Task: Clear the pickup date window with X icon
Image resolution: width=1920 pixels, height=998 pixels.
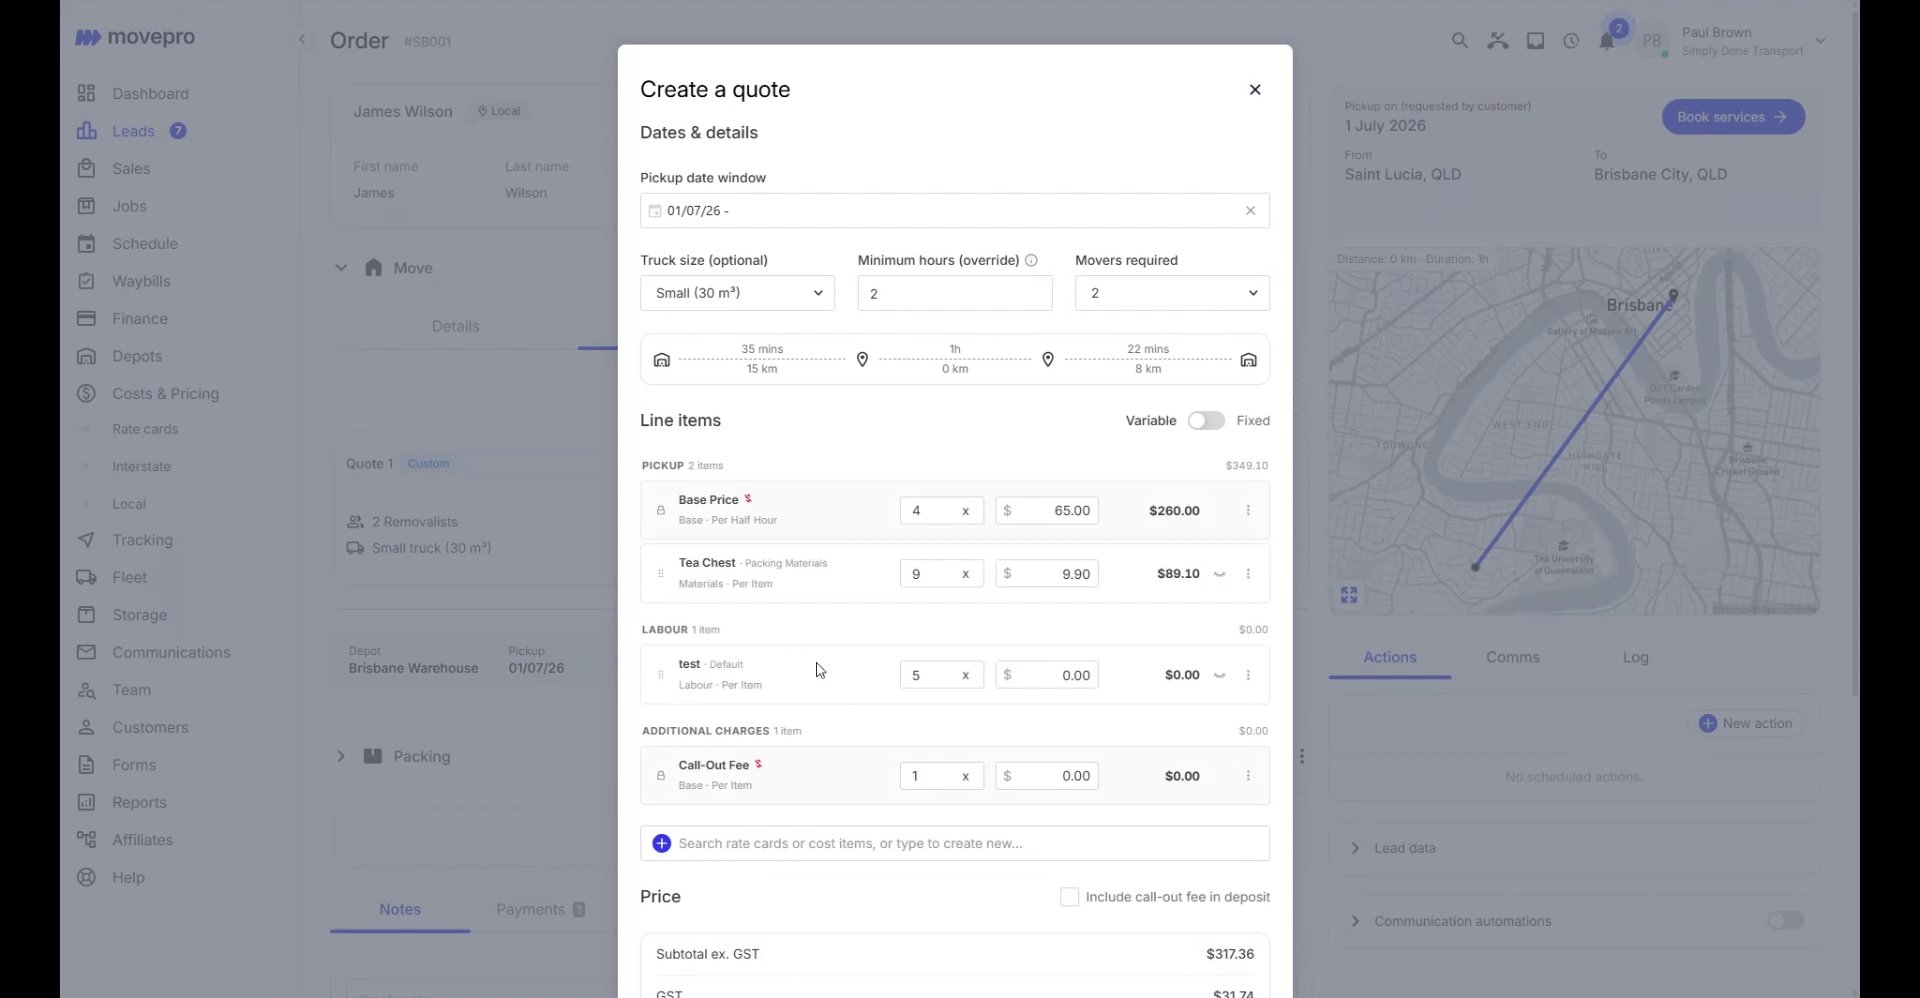Action: [1250, 211]
